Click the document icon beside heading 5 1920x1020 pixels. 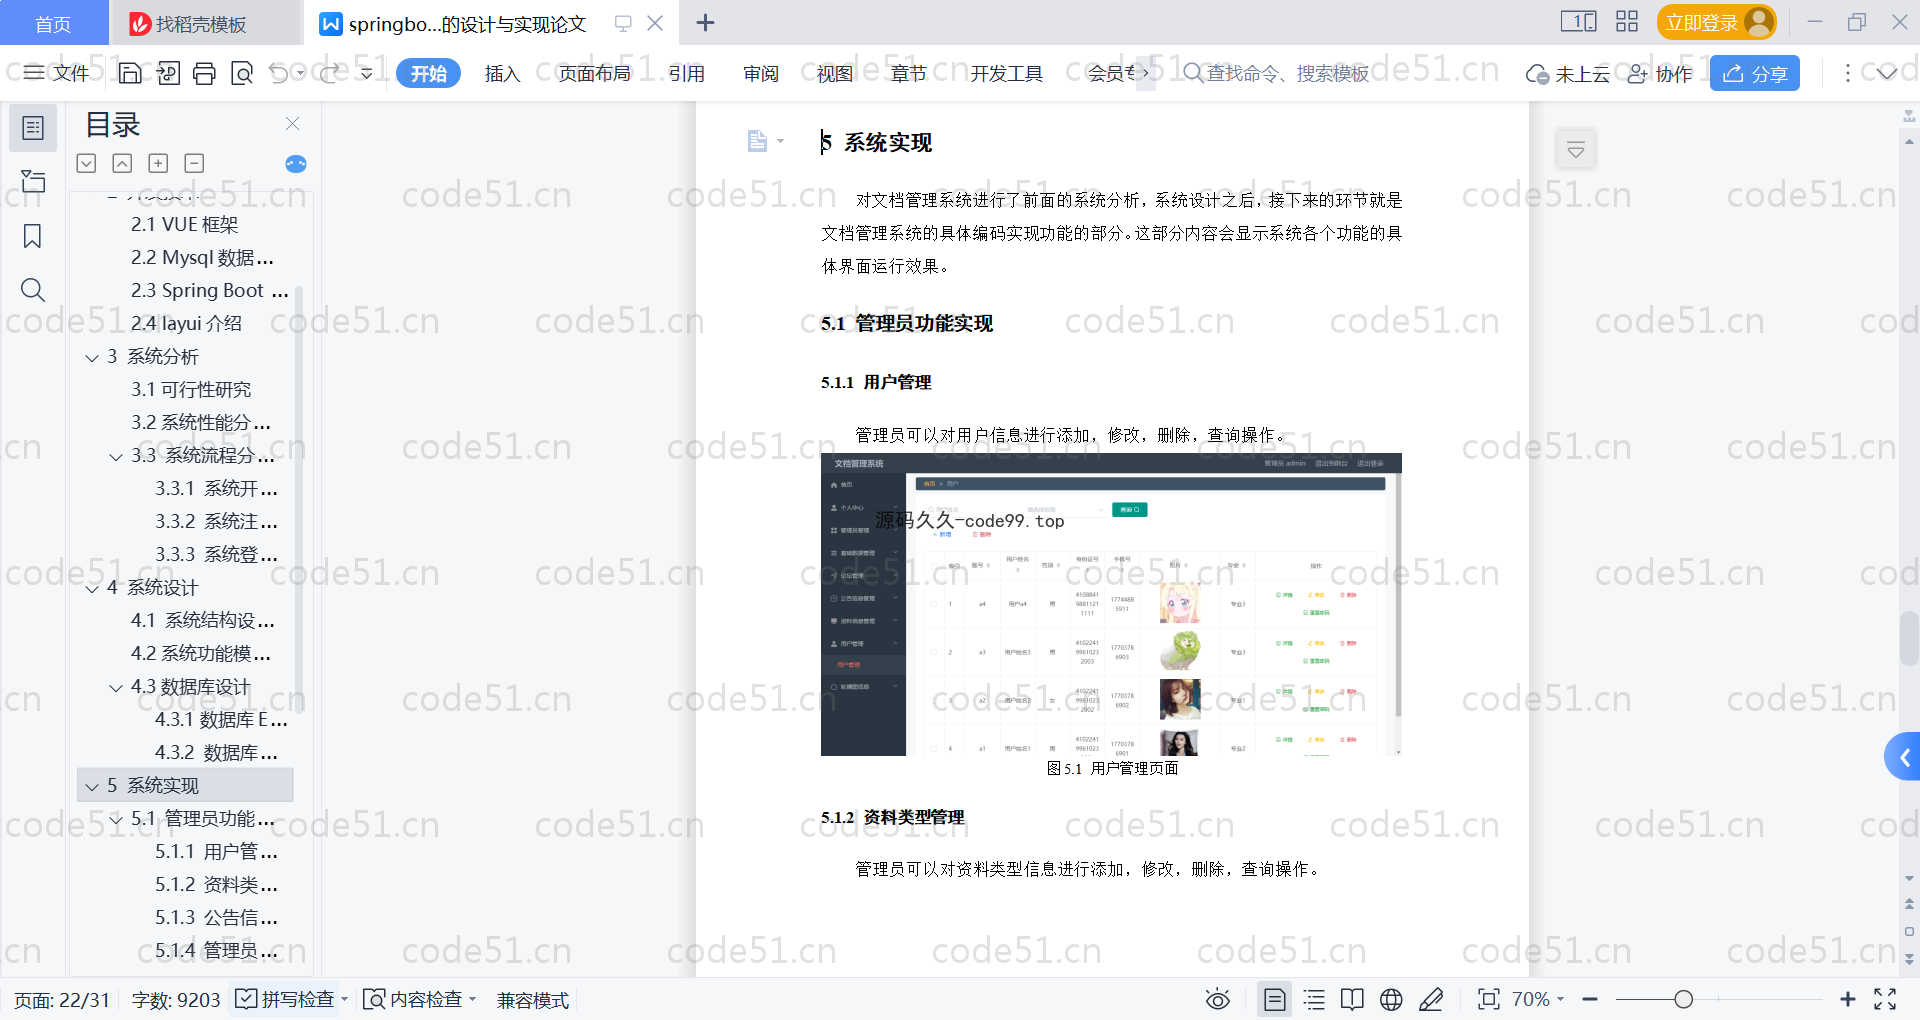(758, 141)
